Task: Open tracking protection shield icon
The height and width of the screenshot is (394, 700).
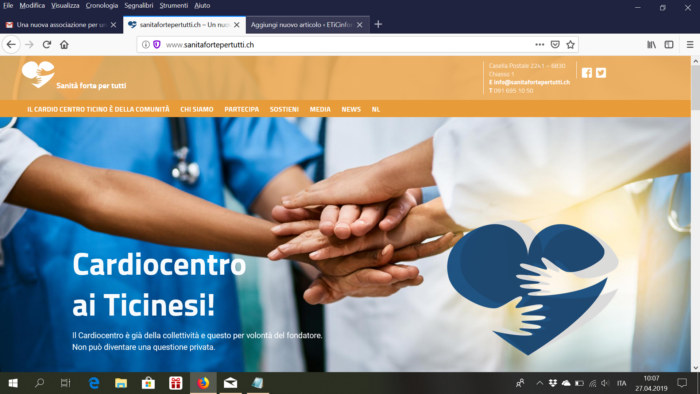Action: tap(157, 45)
